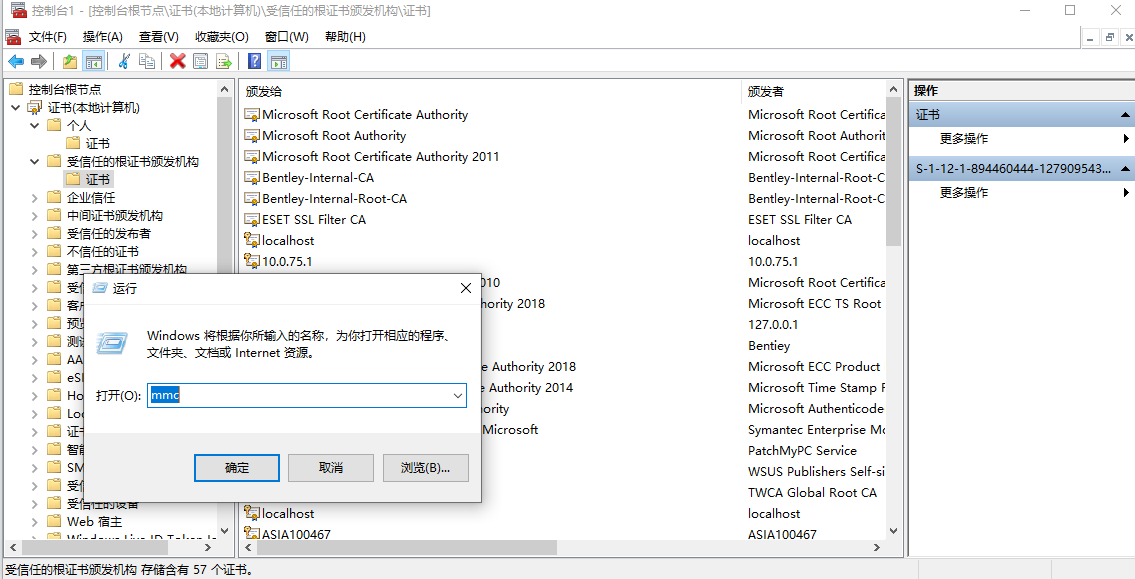Click the red X Delete toolbar icon

[x=178, y=62]
